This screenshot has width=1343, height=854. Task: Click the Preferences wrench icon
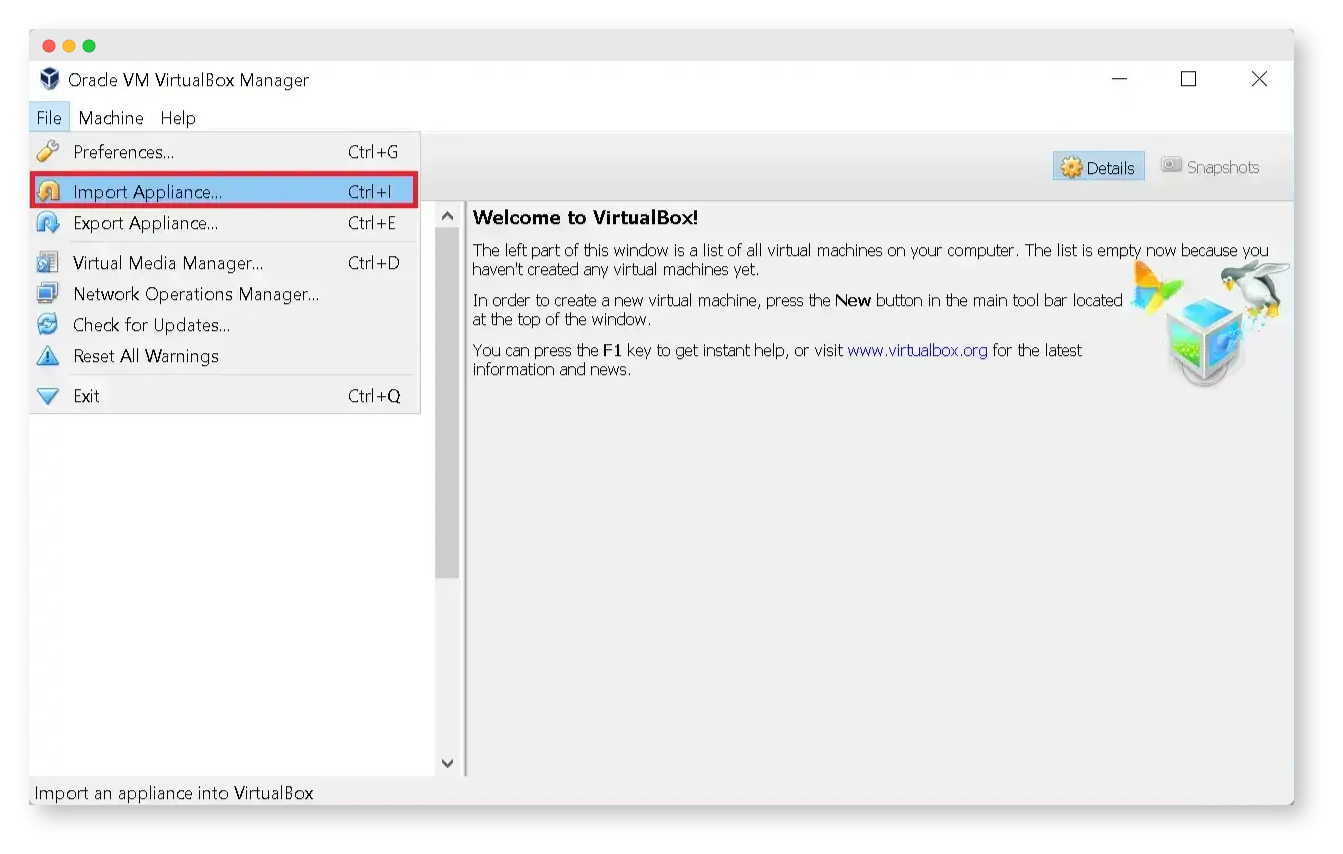[x=48, y=152]
